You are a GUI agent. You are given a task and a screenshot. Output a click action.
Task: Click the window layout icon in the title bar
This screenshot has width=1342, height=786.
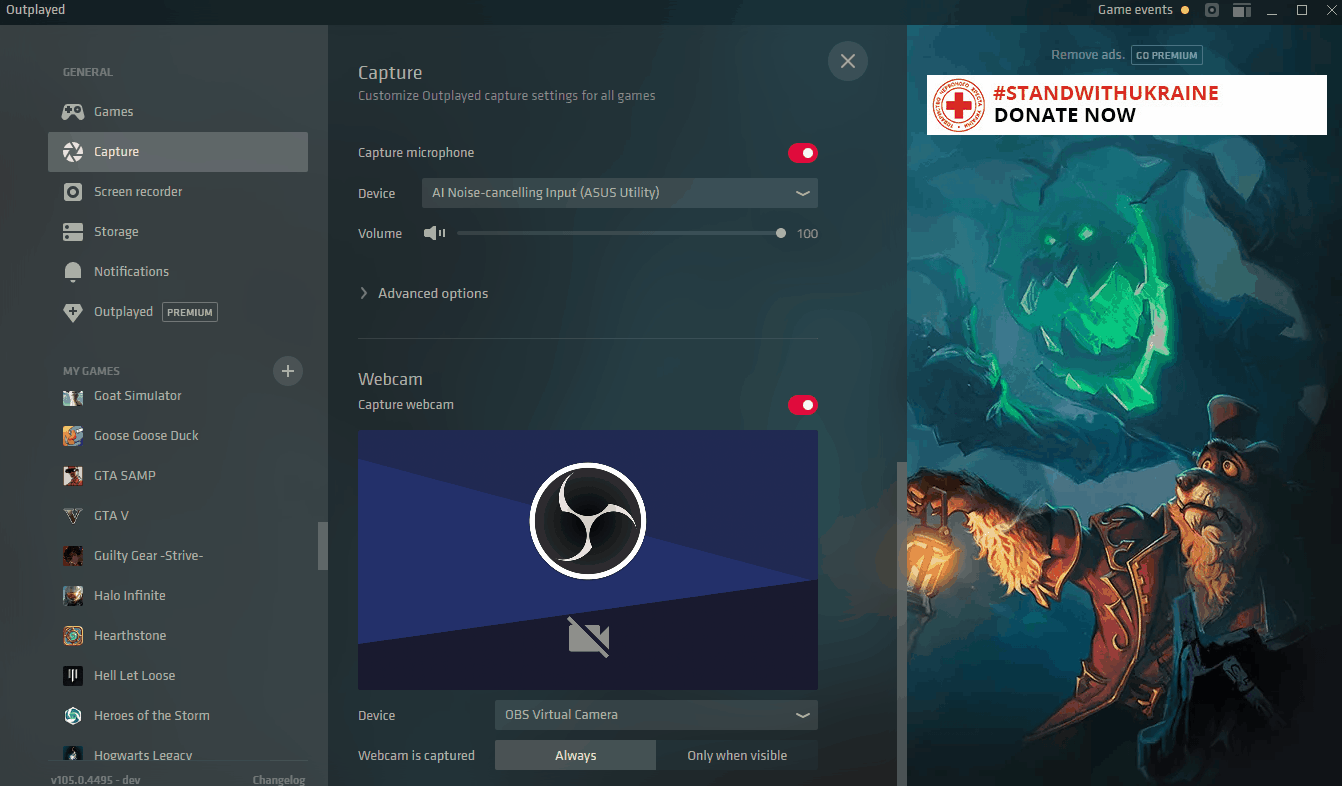[1242, 10]
